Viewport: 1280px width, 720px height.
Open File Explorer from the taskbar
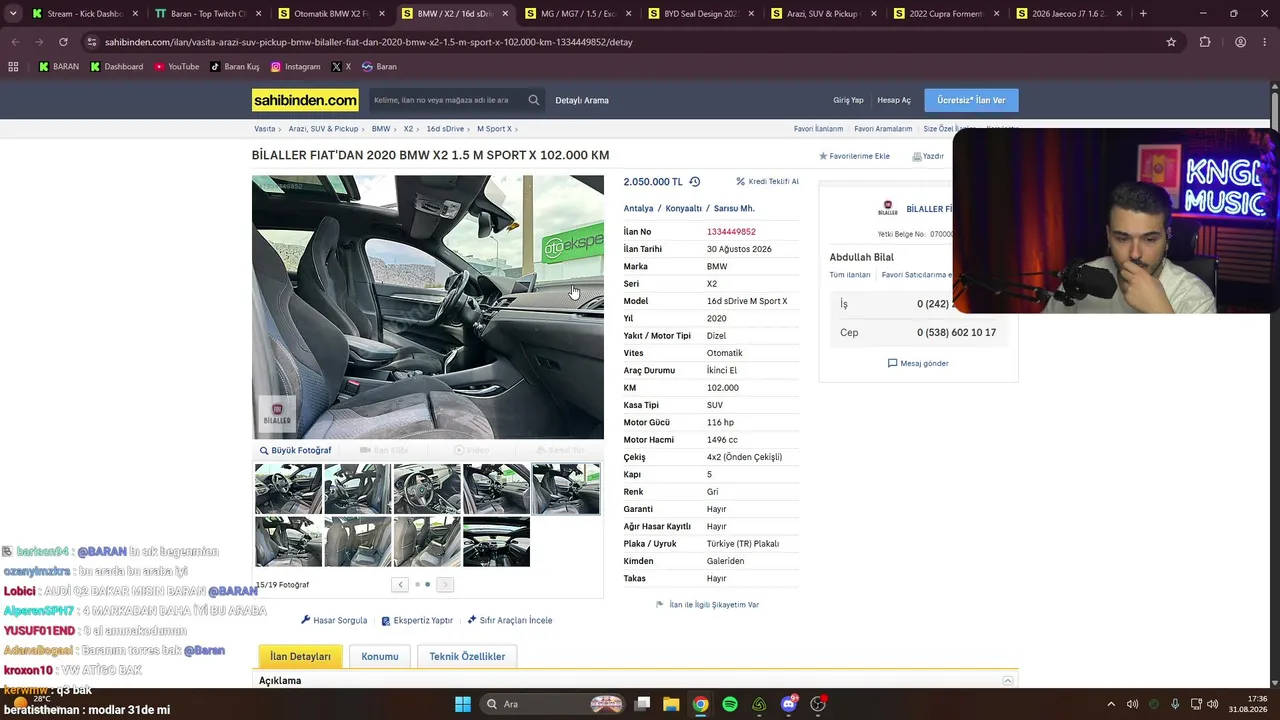(671, 704)
